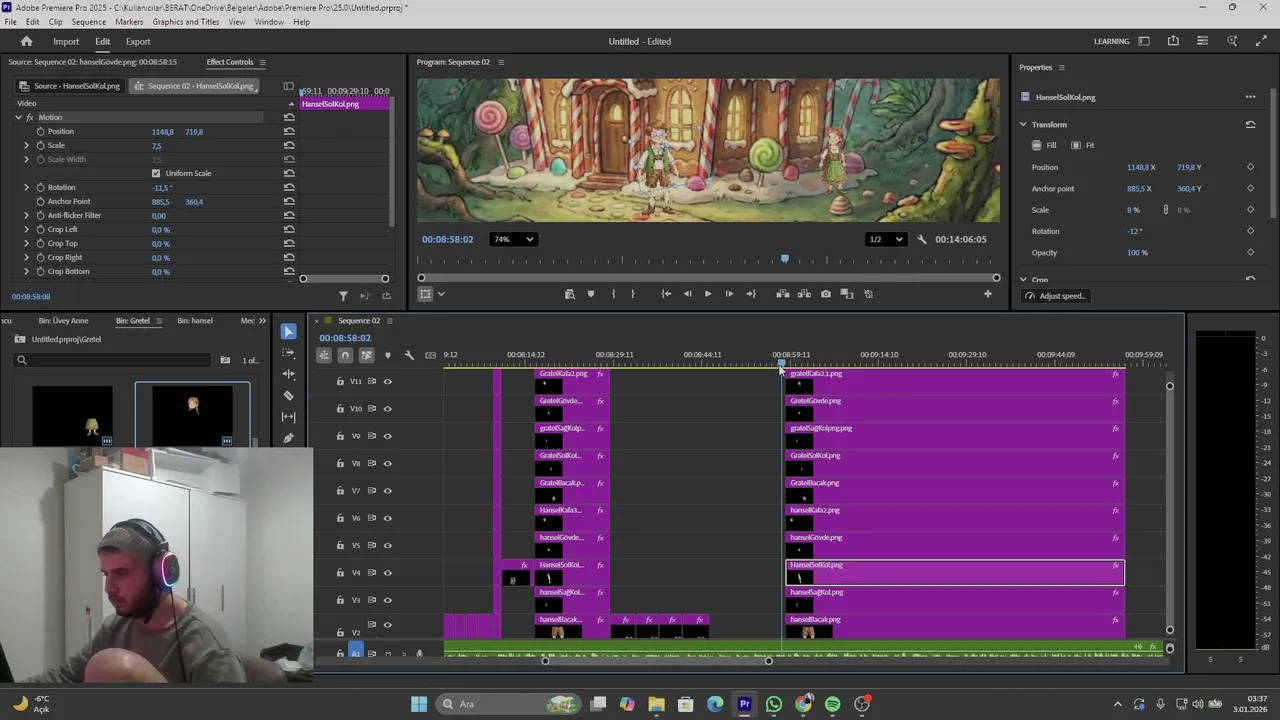Toggle linked selection in timeline
Viewport: 1280px width, 720px height.
366,355
